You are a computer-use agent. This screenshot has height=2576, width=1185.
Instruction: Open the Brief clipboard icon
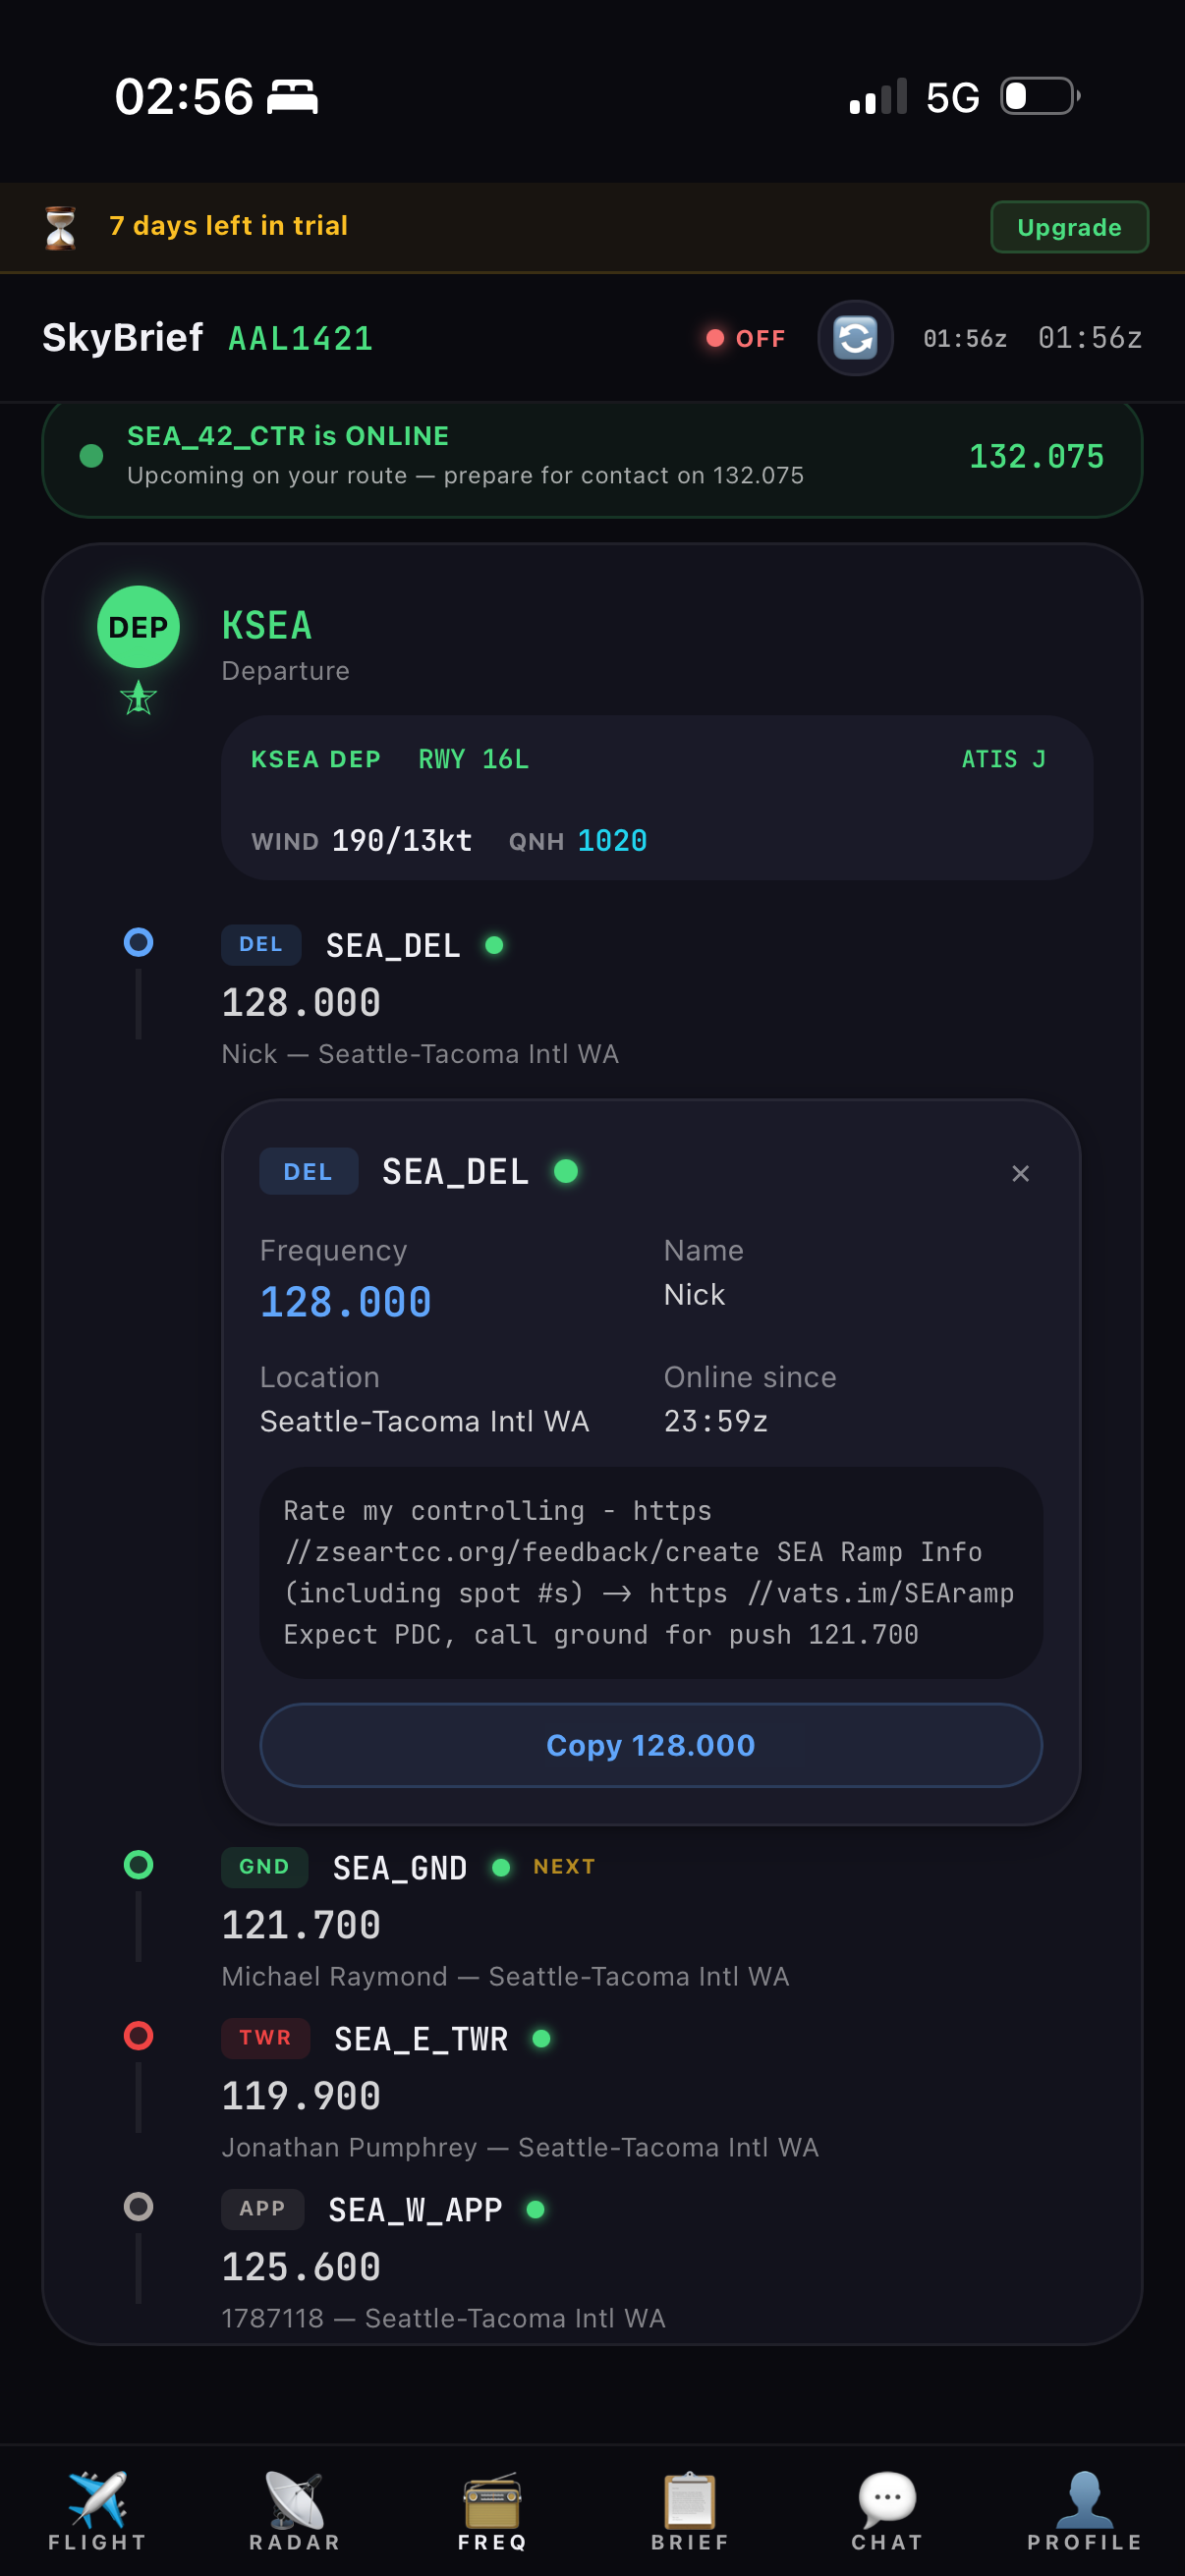pyautogui.click(x=690, y=2498)
